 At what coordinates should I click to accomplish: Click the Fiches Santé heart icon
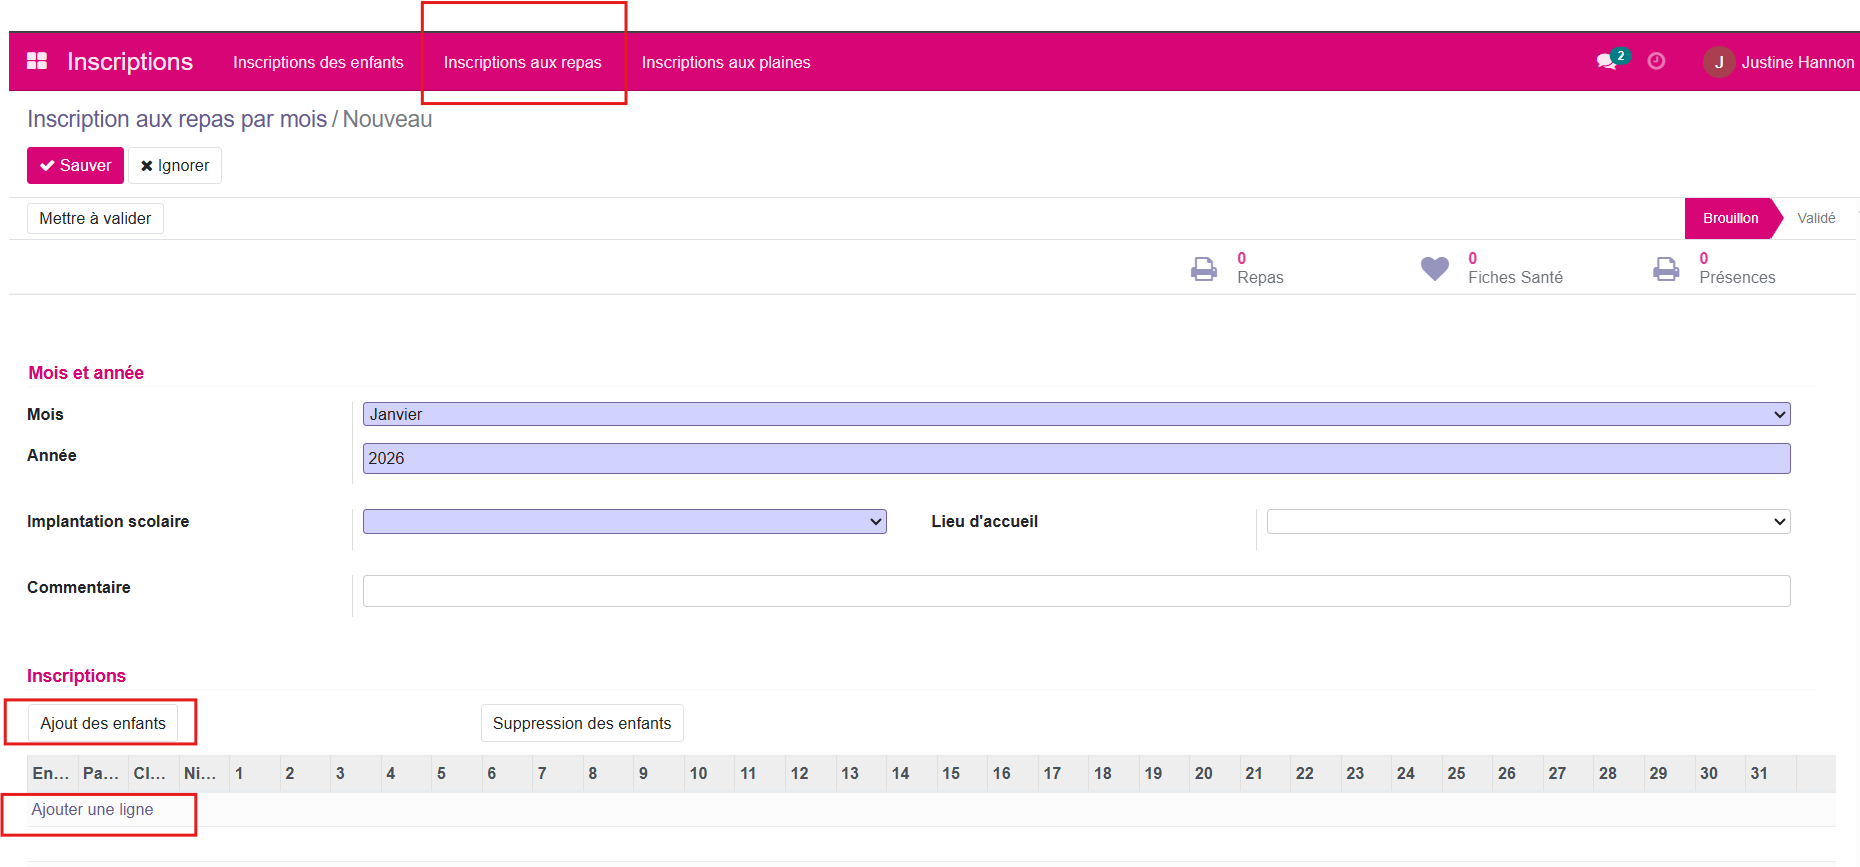(1434, 269)
